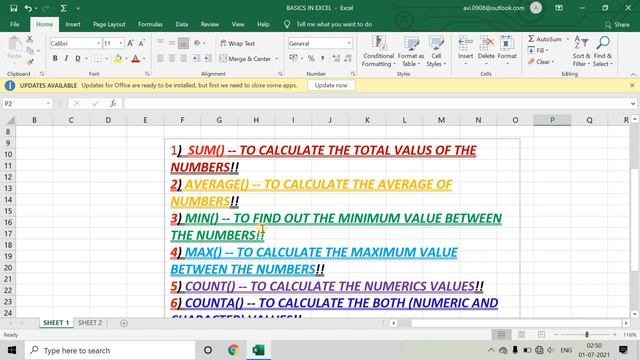Collapse the ribbon with the chevron

(x=633, y=74)
